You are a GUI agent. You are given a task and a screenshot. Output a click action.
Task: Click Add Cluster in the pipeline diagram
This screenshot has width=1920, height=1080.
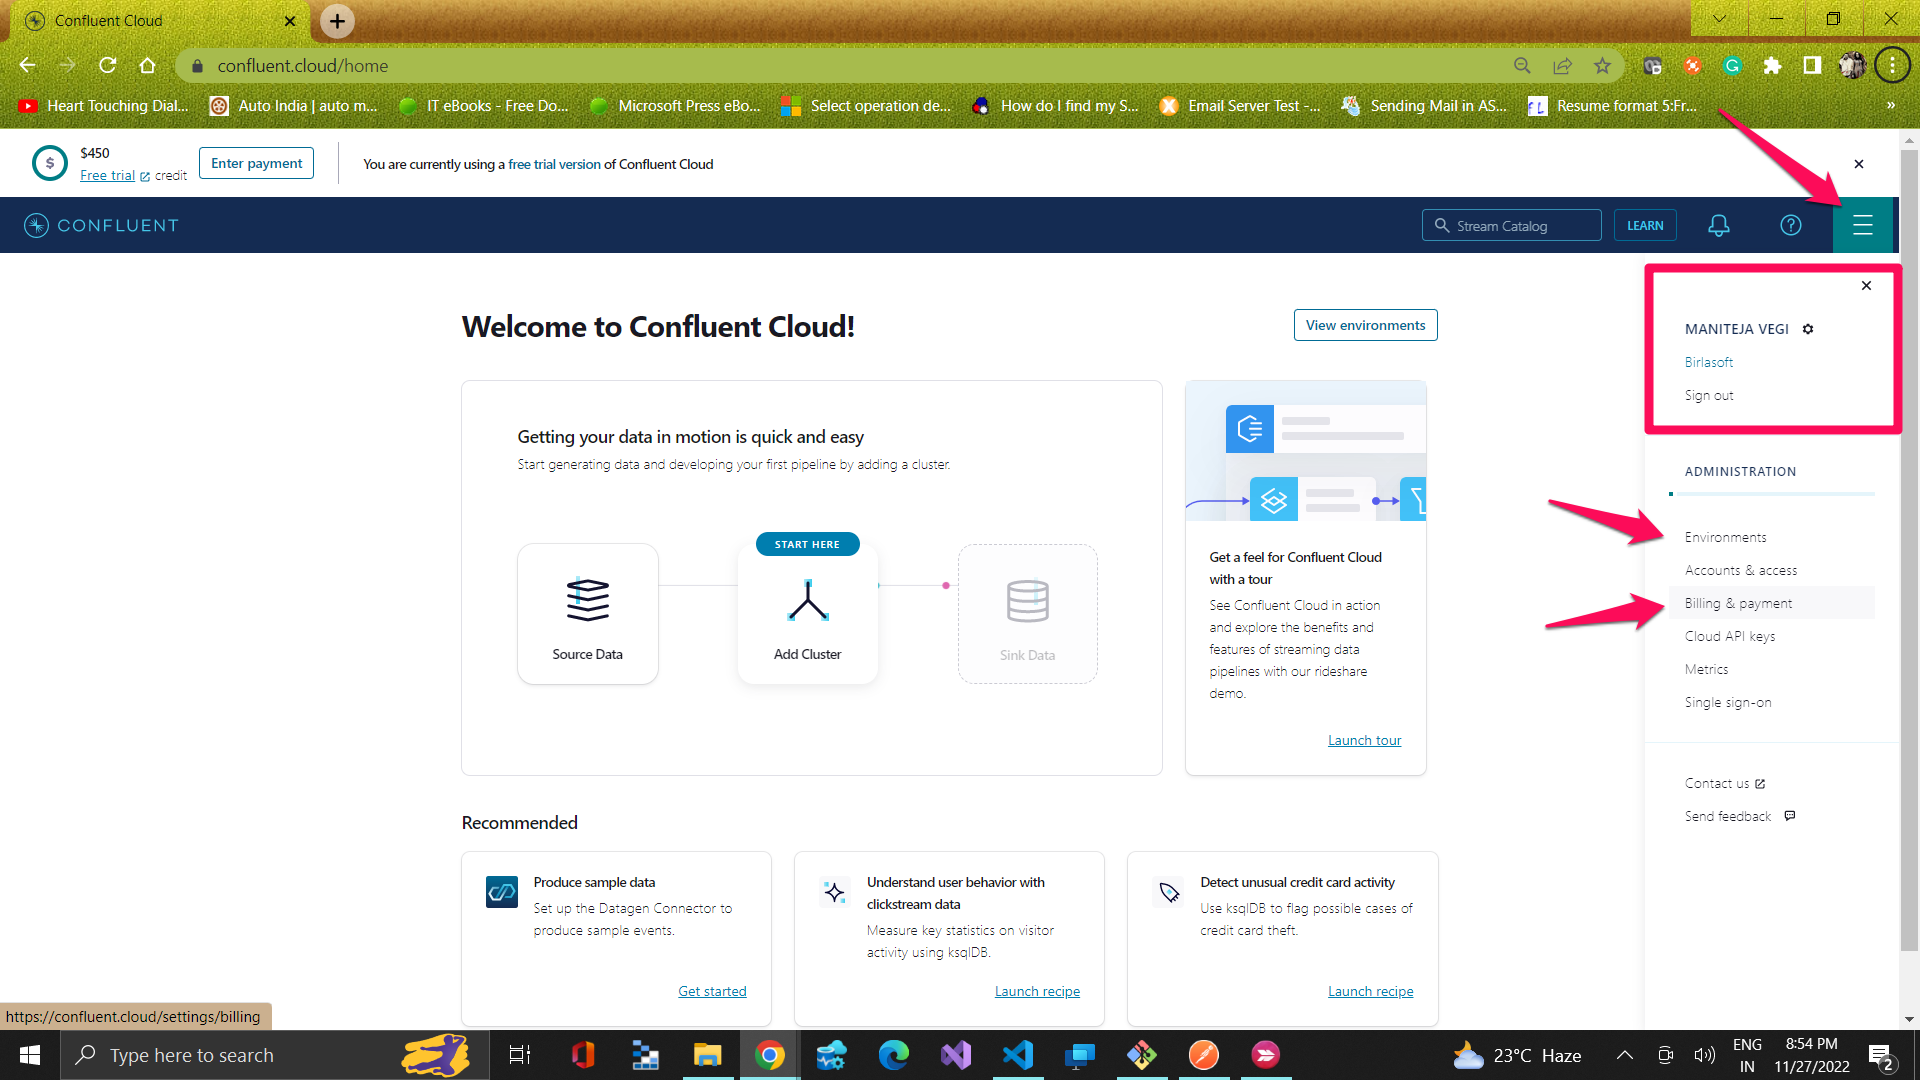(807, 613)
